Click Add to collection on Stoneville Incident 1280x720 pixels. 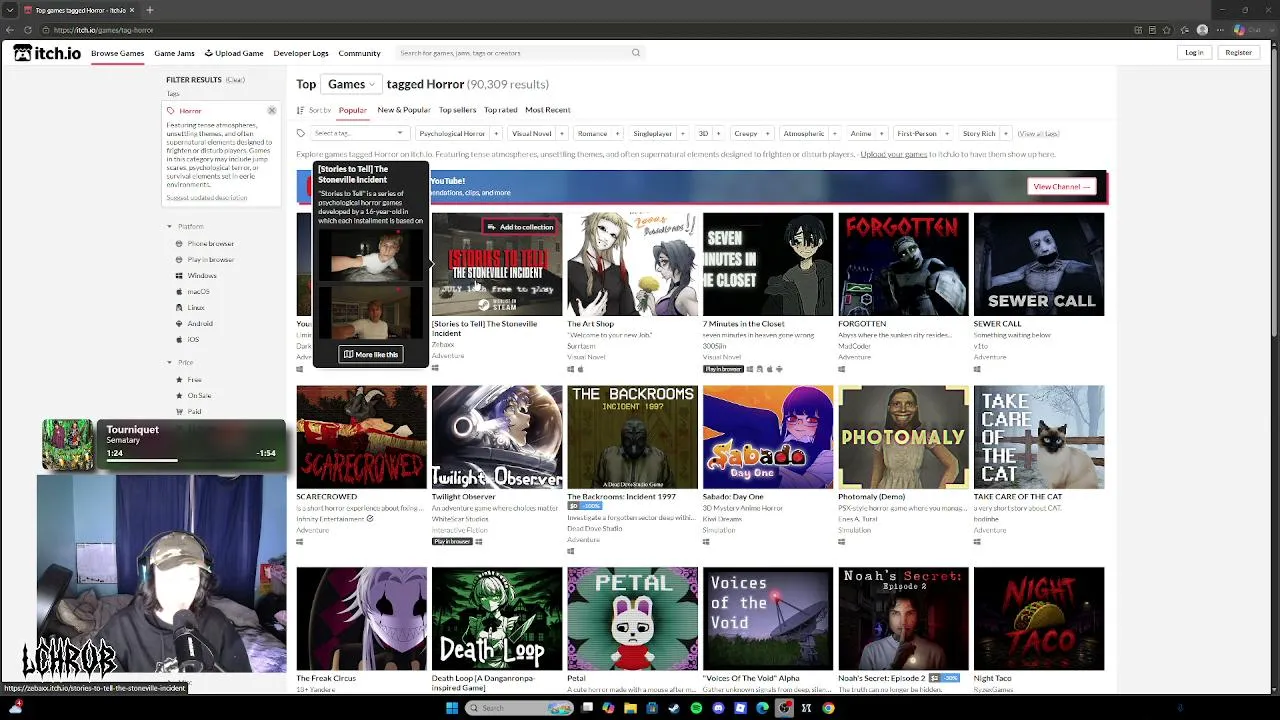(x=520, y=227)
